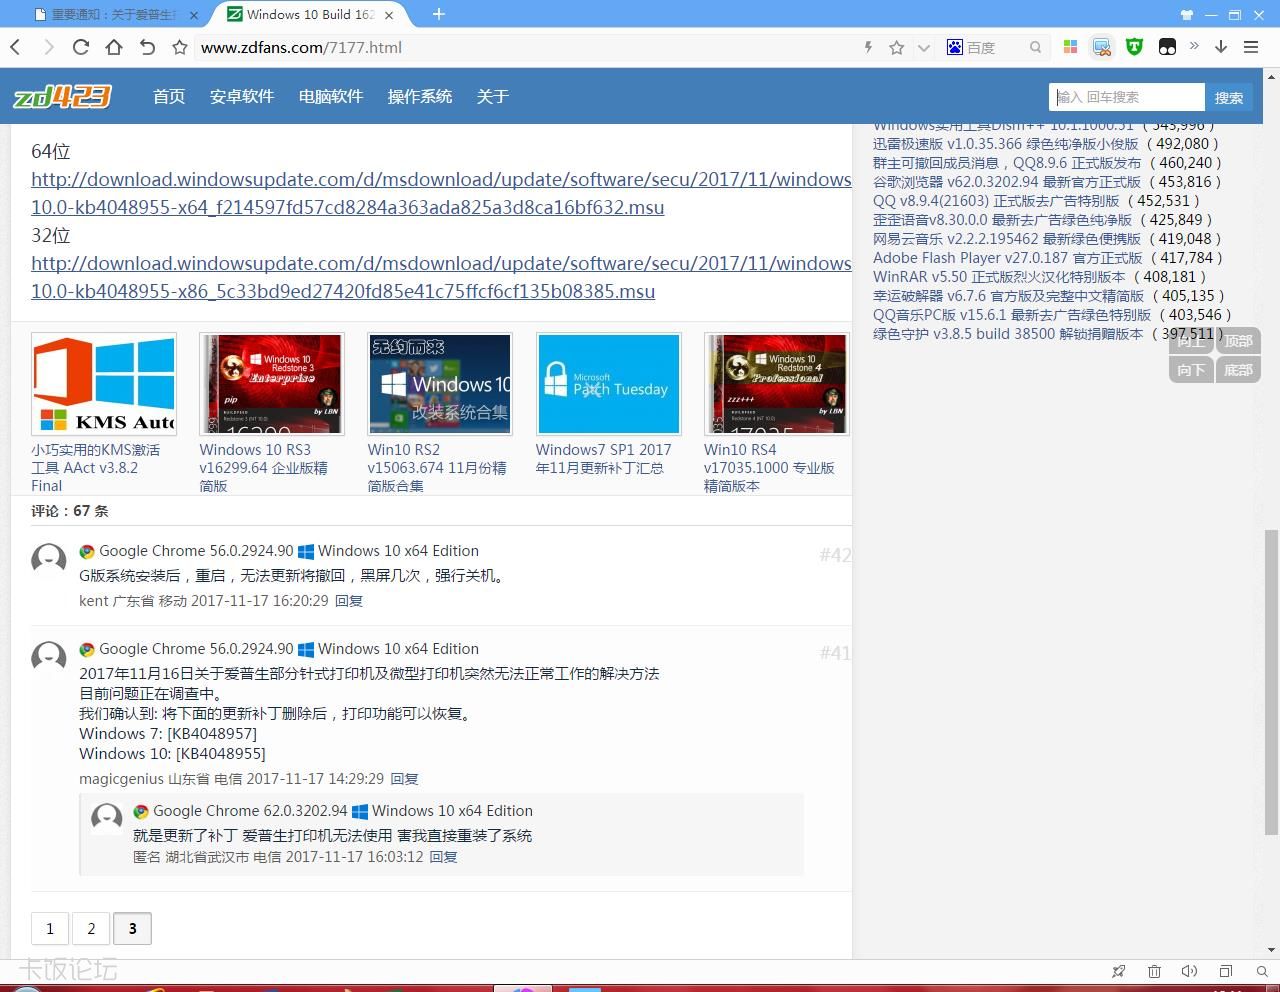
Task: Click the rocket accelerator status bar icon
Action: [1119, 971]
